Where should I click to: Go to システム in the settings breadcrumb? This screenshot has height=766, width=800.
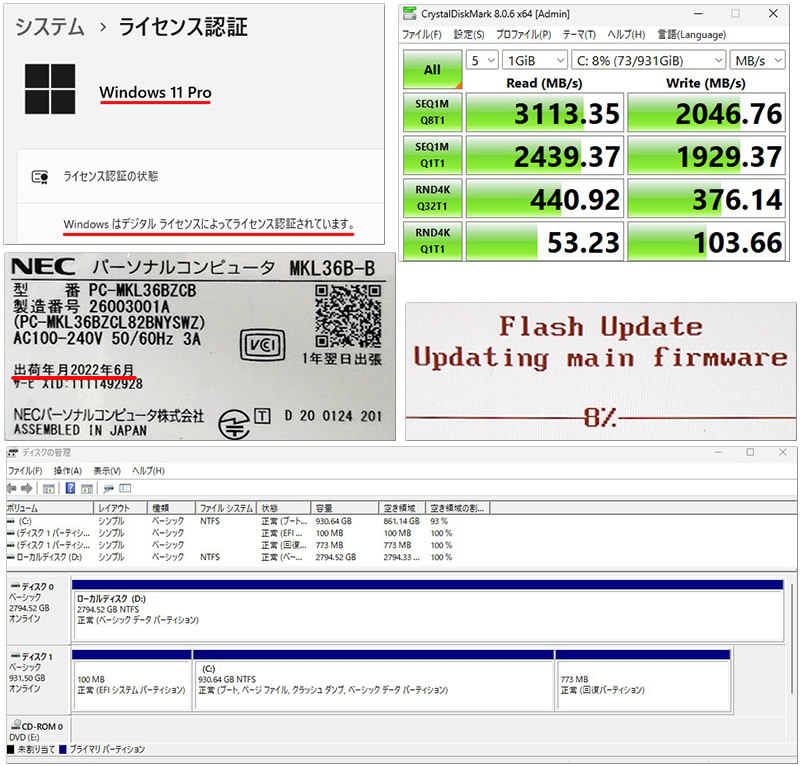(49, 27)
